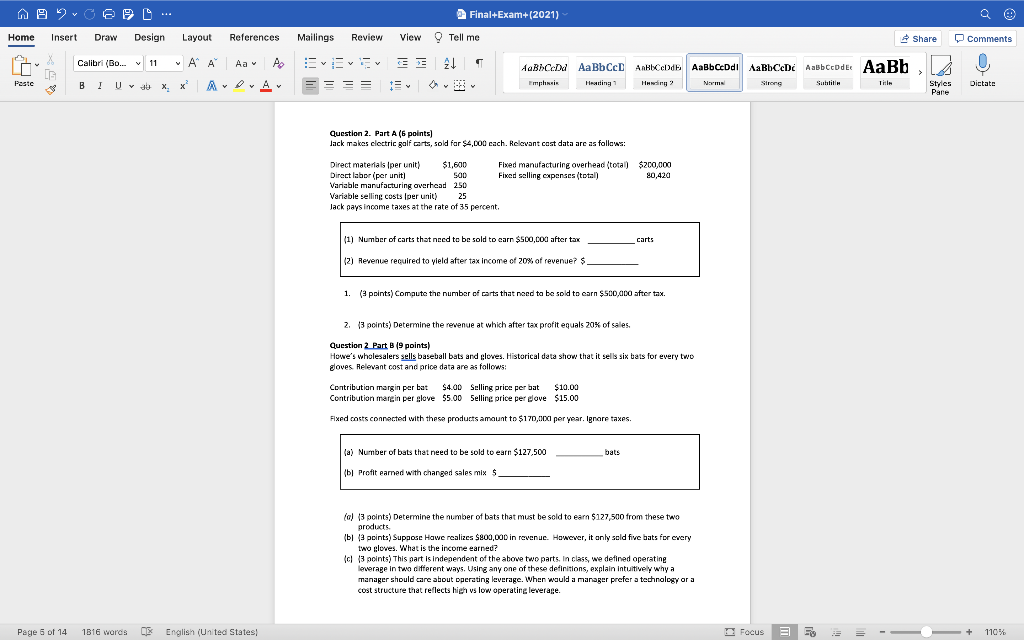This screenshot has height=640, width=1024.
Task: Activate the Format Painter brush
Action: [50, 89]
